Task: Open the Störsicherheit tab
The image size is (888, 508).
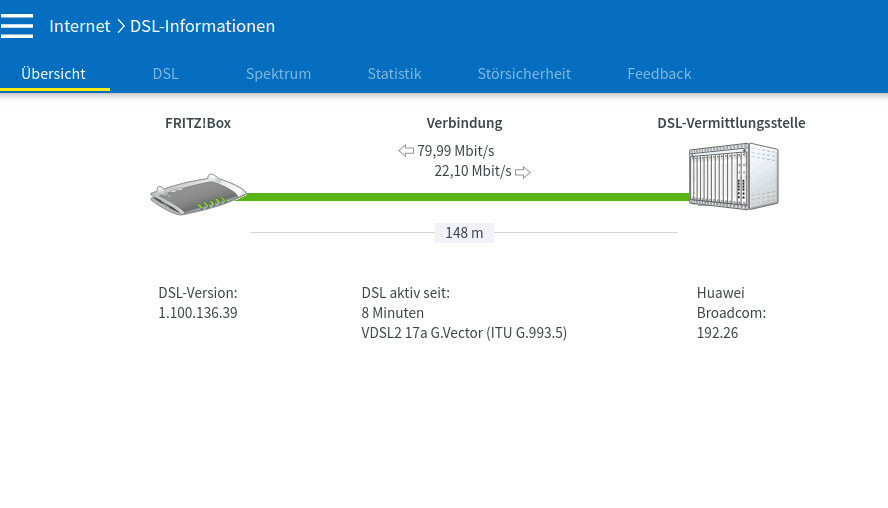Action: point(524,74)
